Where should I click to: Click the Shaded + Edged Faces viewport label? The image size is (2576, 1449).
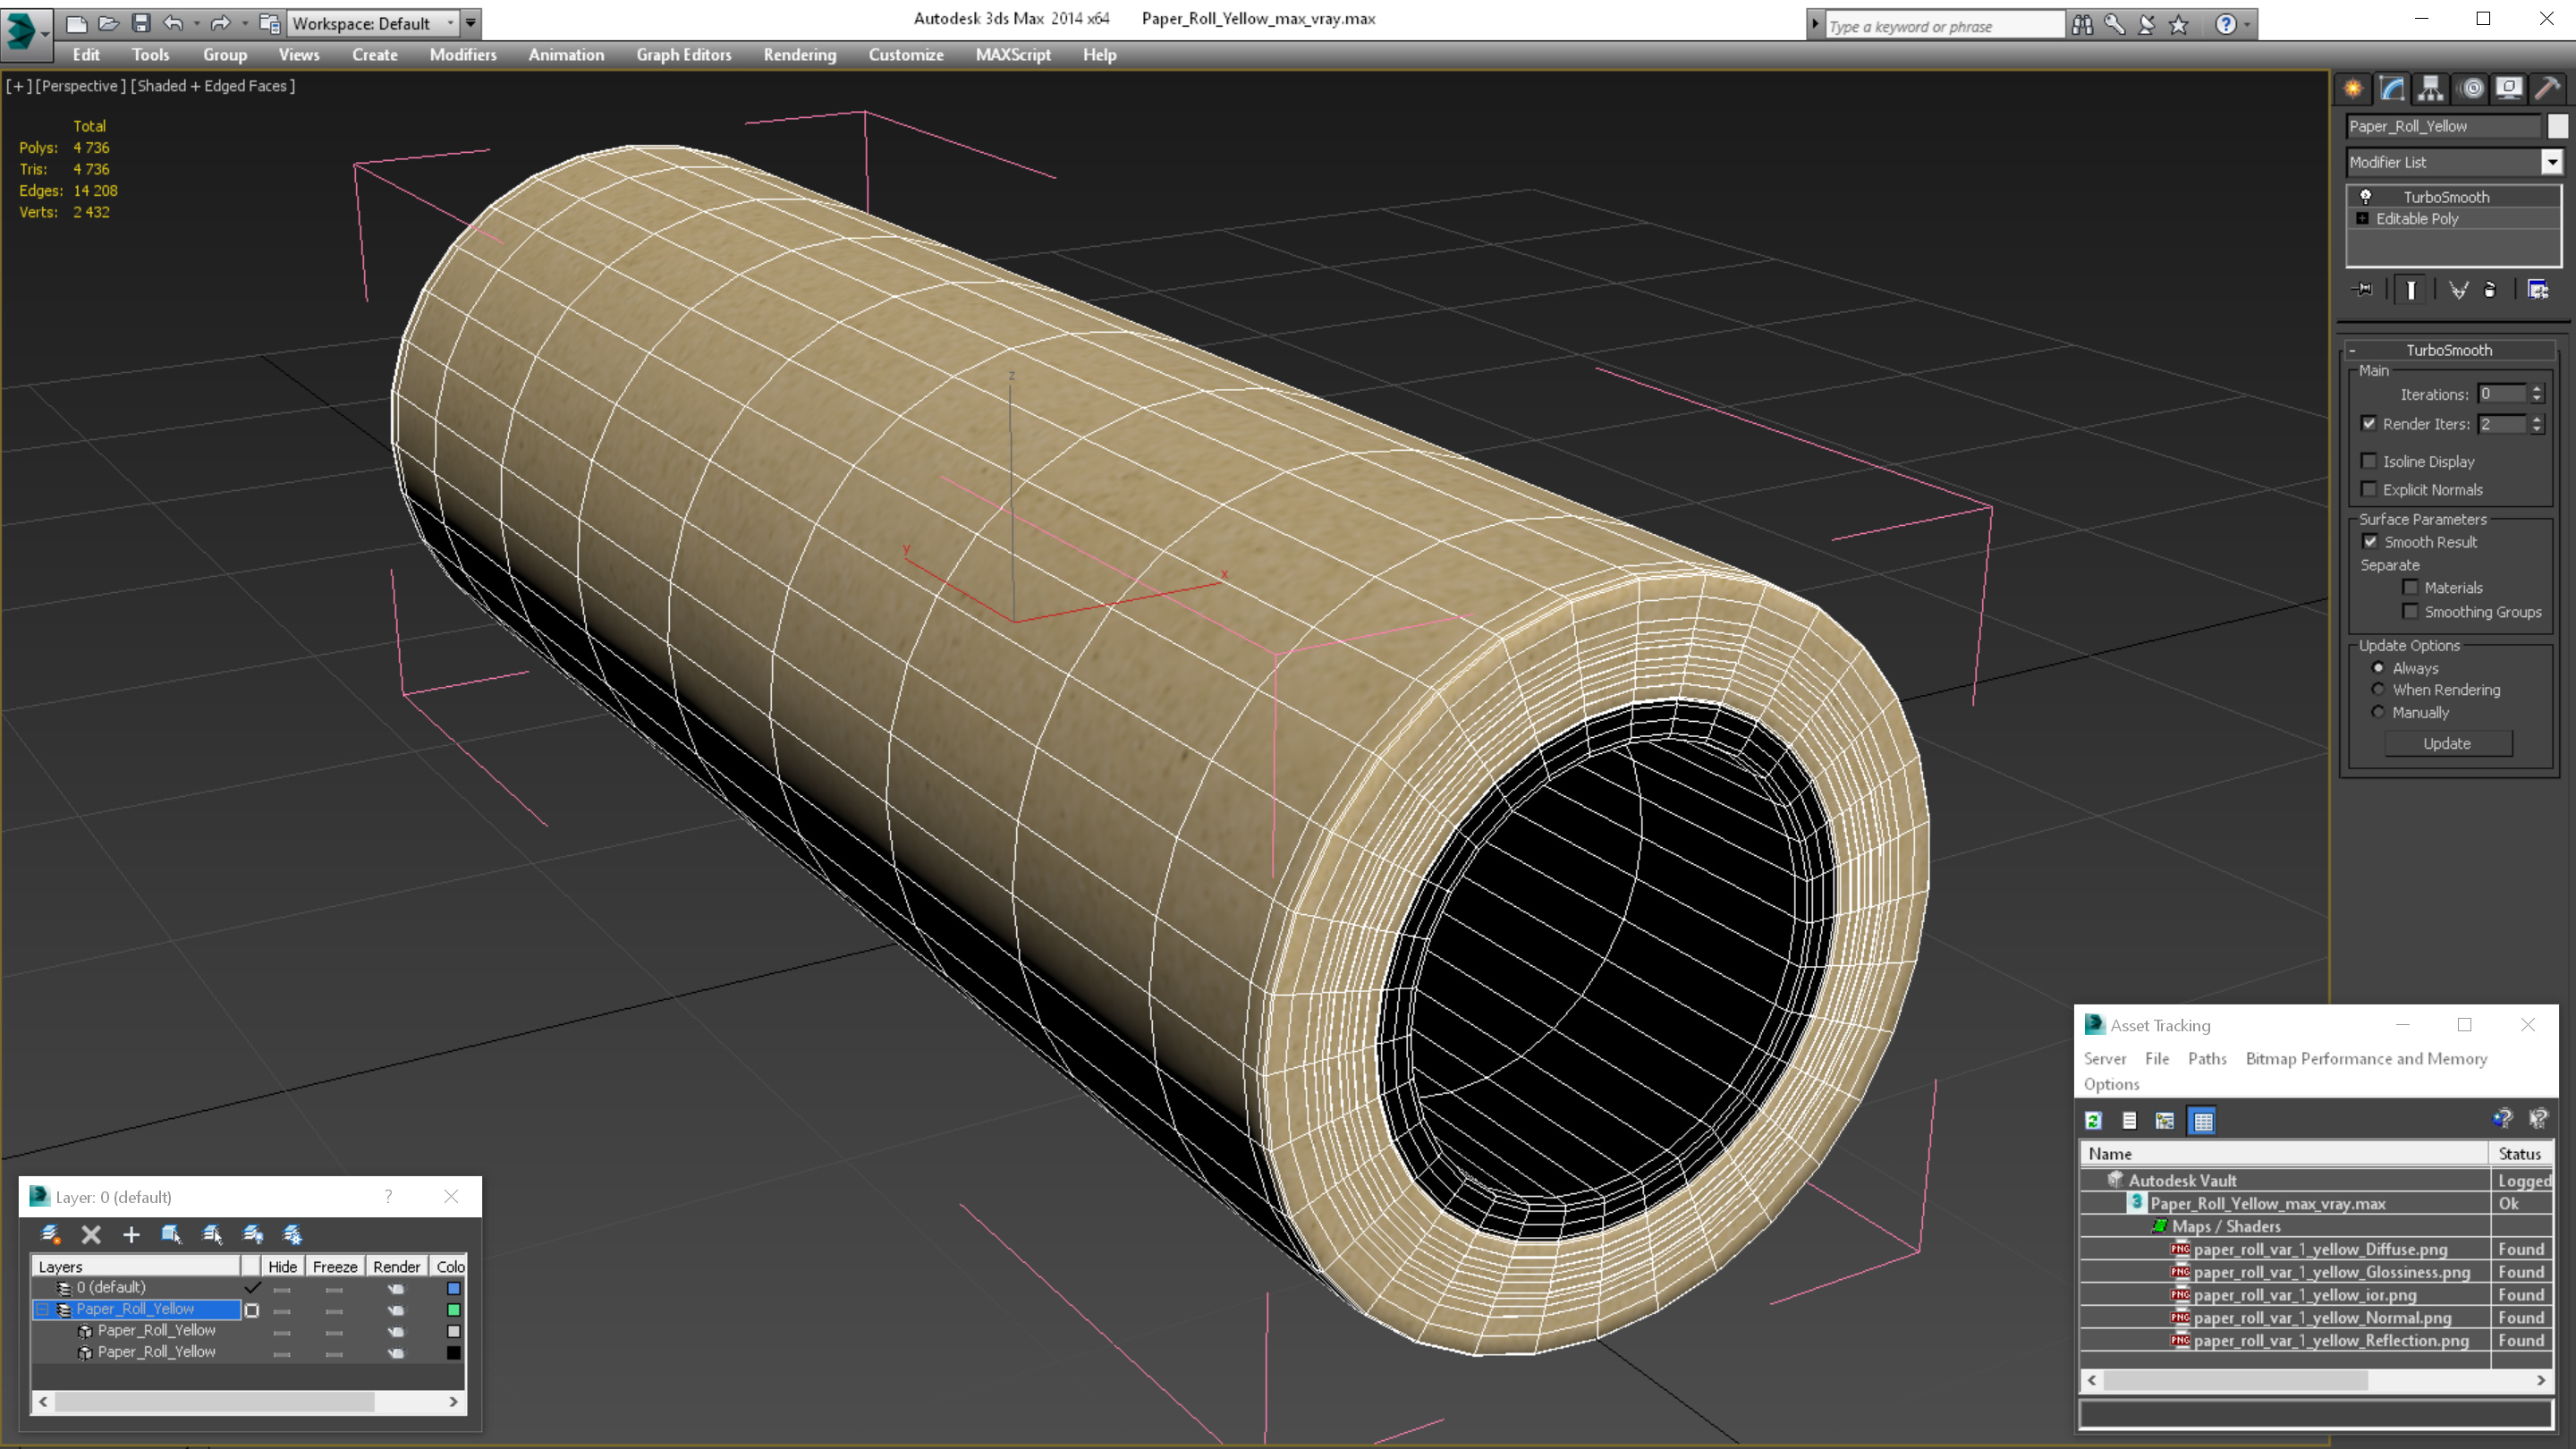click(x=213, y=86)
